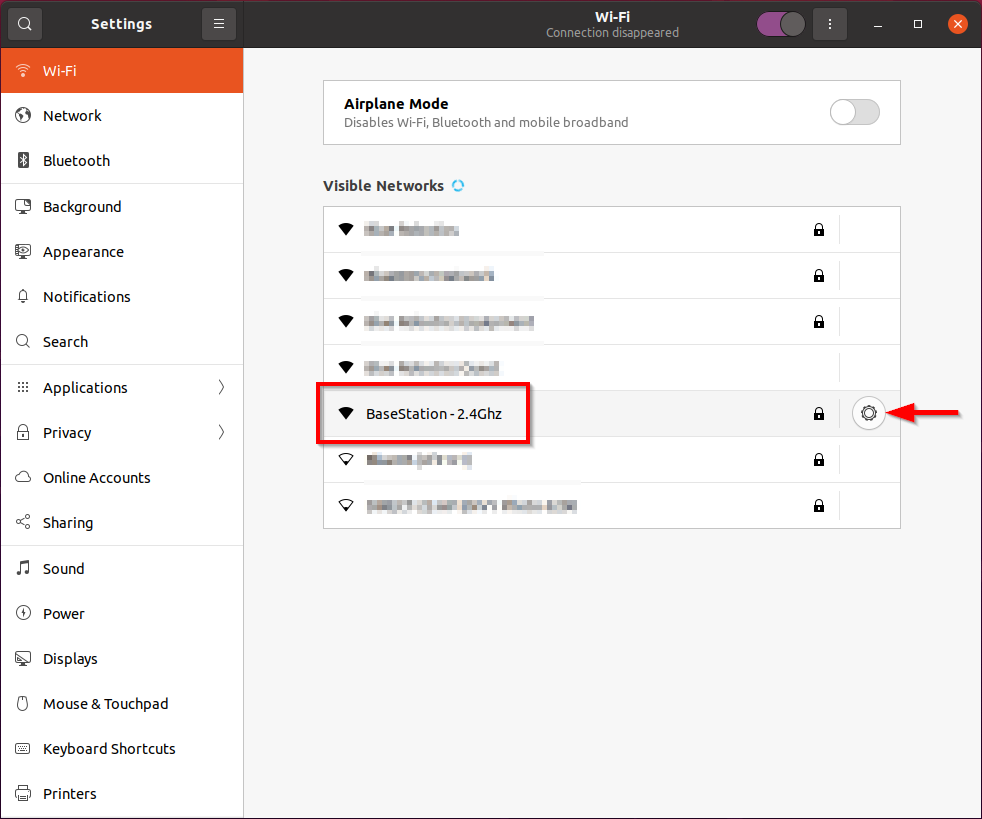Click the Sound music note icon
Image resolution: width=982 pixels, height=819 pixels.
pos(24,568)
